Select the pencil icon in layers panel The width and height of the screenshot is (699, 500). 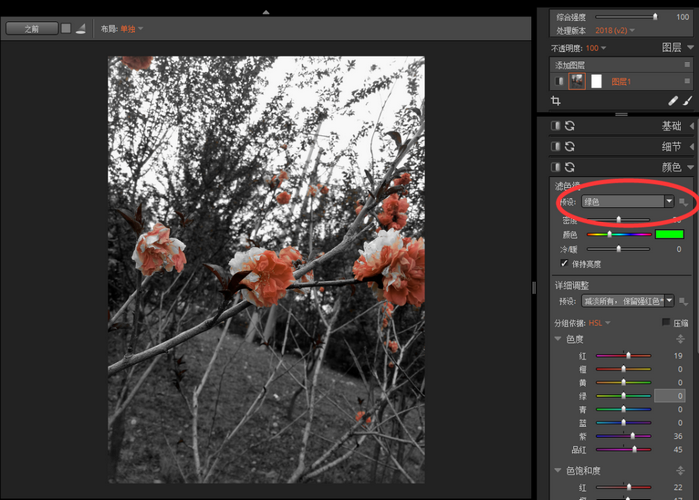coord(673,101)
